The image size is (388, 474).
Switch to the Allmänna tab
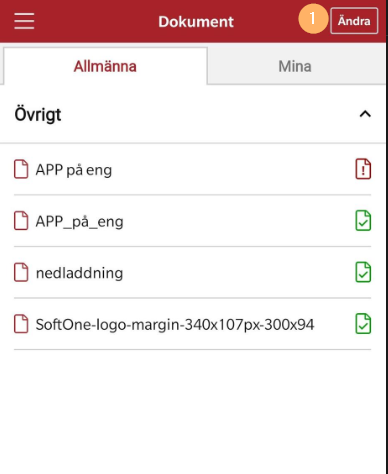[105, 66]
